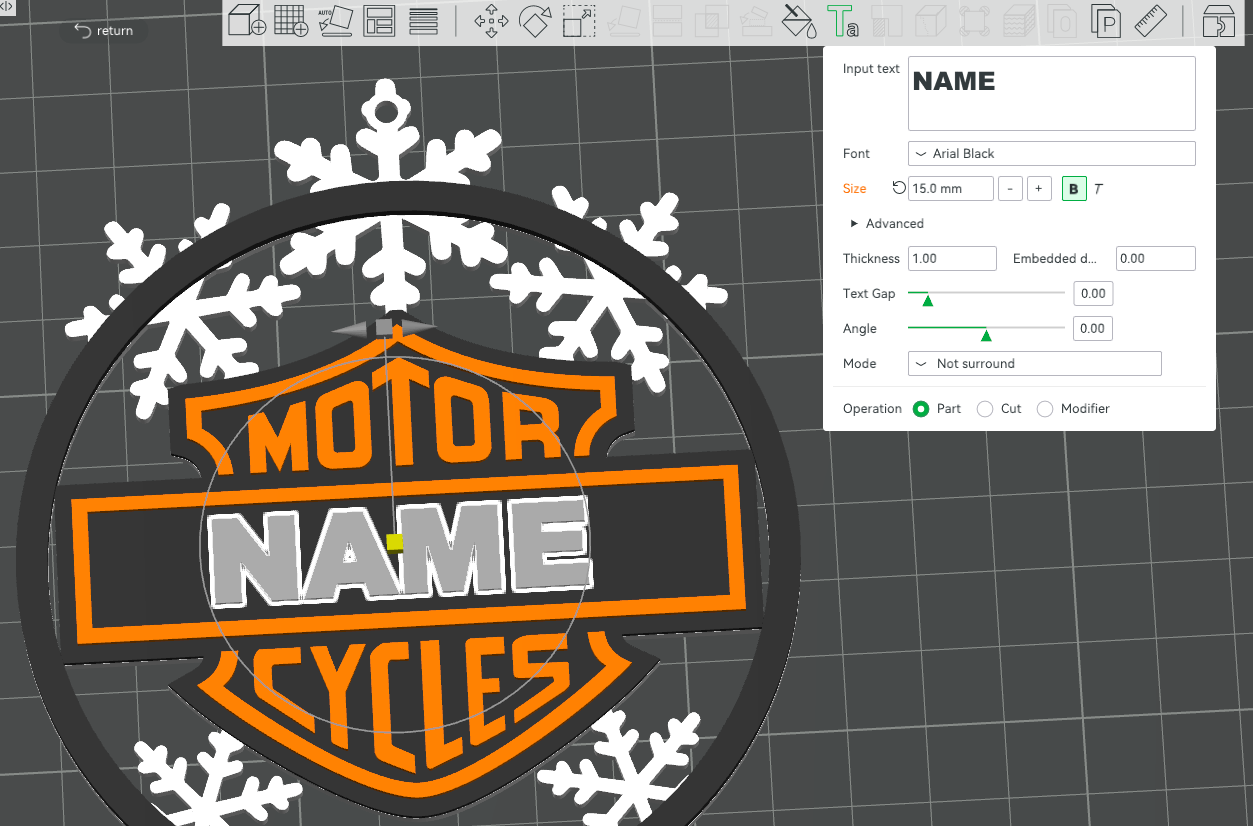1253x826 pixels.
Task: Click the Embedded depth value field
Action: point(1156,258)
